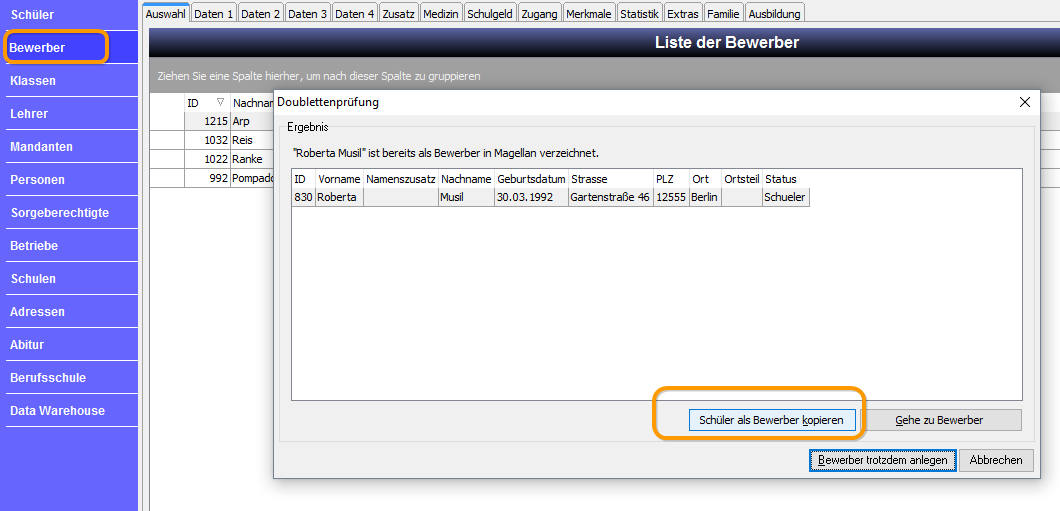Open Lehrer navigation item
The height and width of the screenshot is (511, 1060).
(71, 114)
